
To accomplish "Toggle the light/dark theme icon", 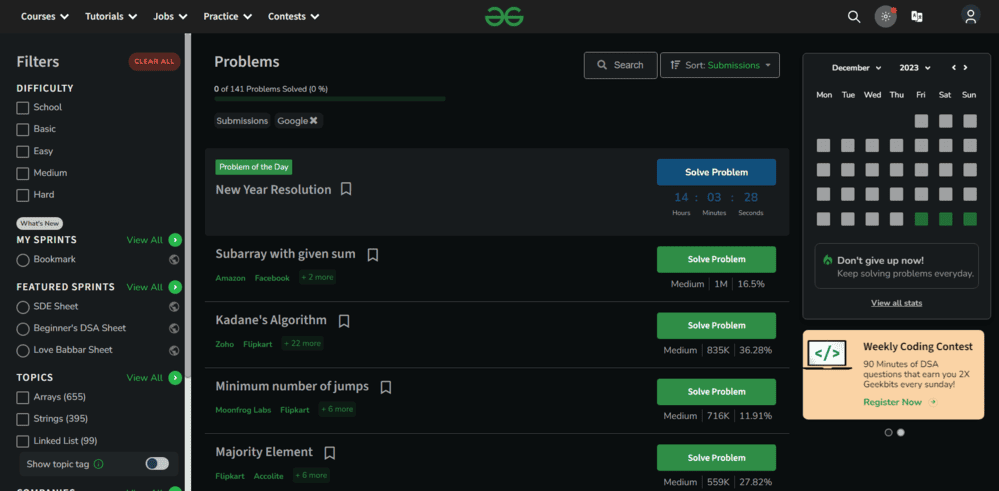I will 885,17.
